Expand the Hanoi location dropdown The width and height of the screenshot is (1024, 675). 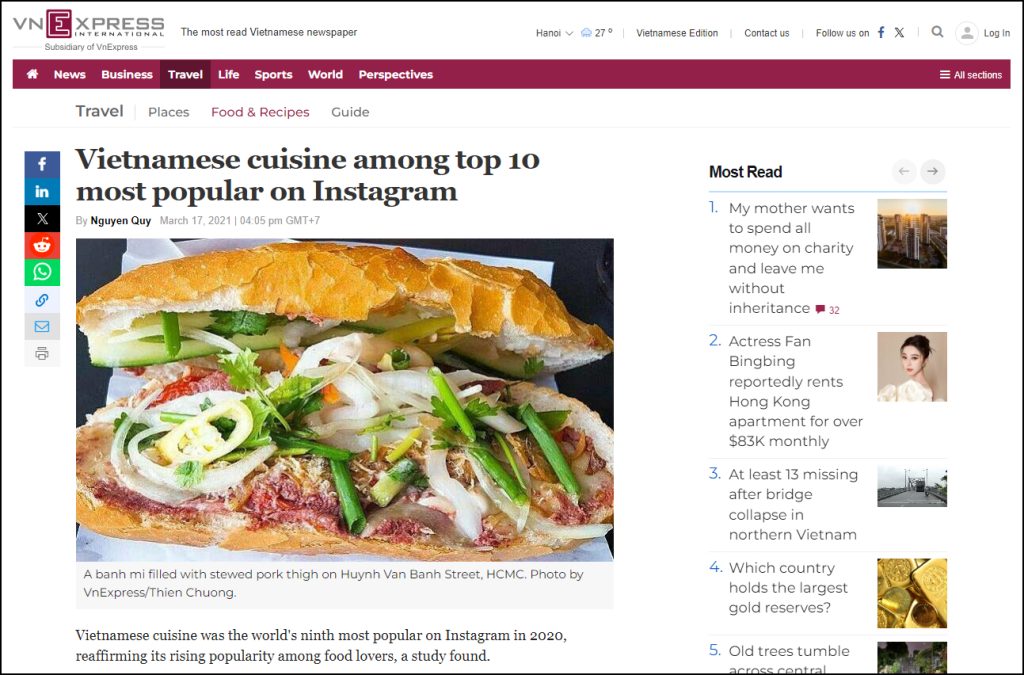click(554, 33)
